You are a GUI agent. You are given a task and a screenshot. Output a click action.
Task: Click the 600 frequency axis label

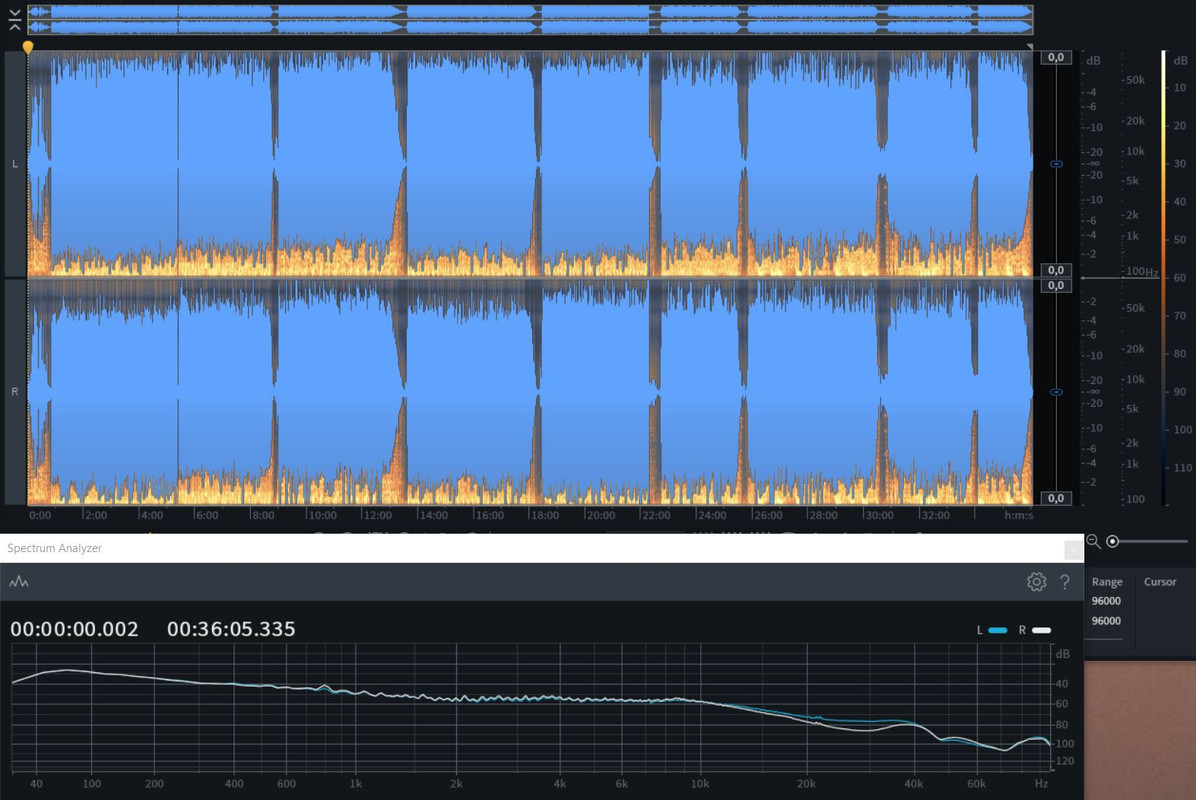[x=286, y=783]
